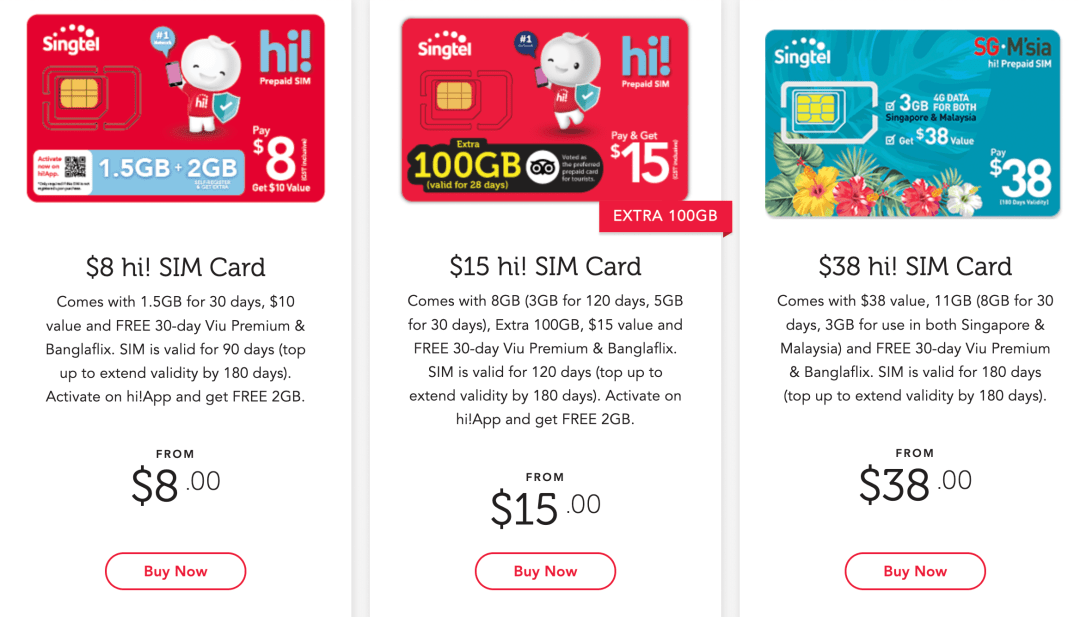This screenshot has width=1080, height=617.
Task: Click the mascot character on $8 card
Action: (205, 84)
